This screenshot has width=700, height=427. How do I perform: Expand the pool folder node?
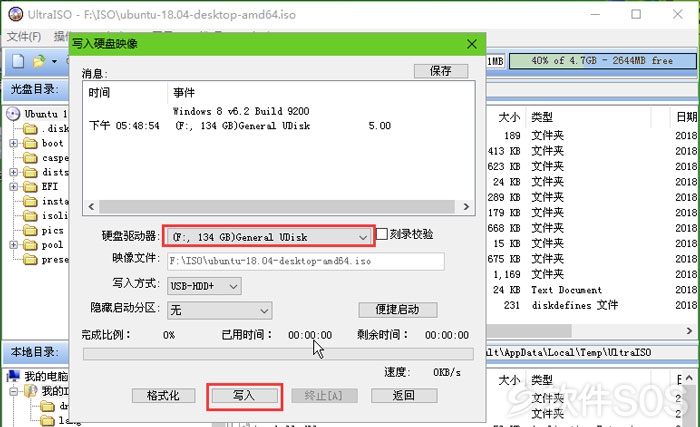click(13, 245)
